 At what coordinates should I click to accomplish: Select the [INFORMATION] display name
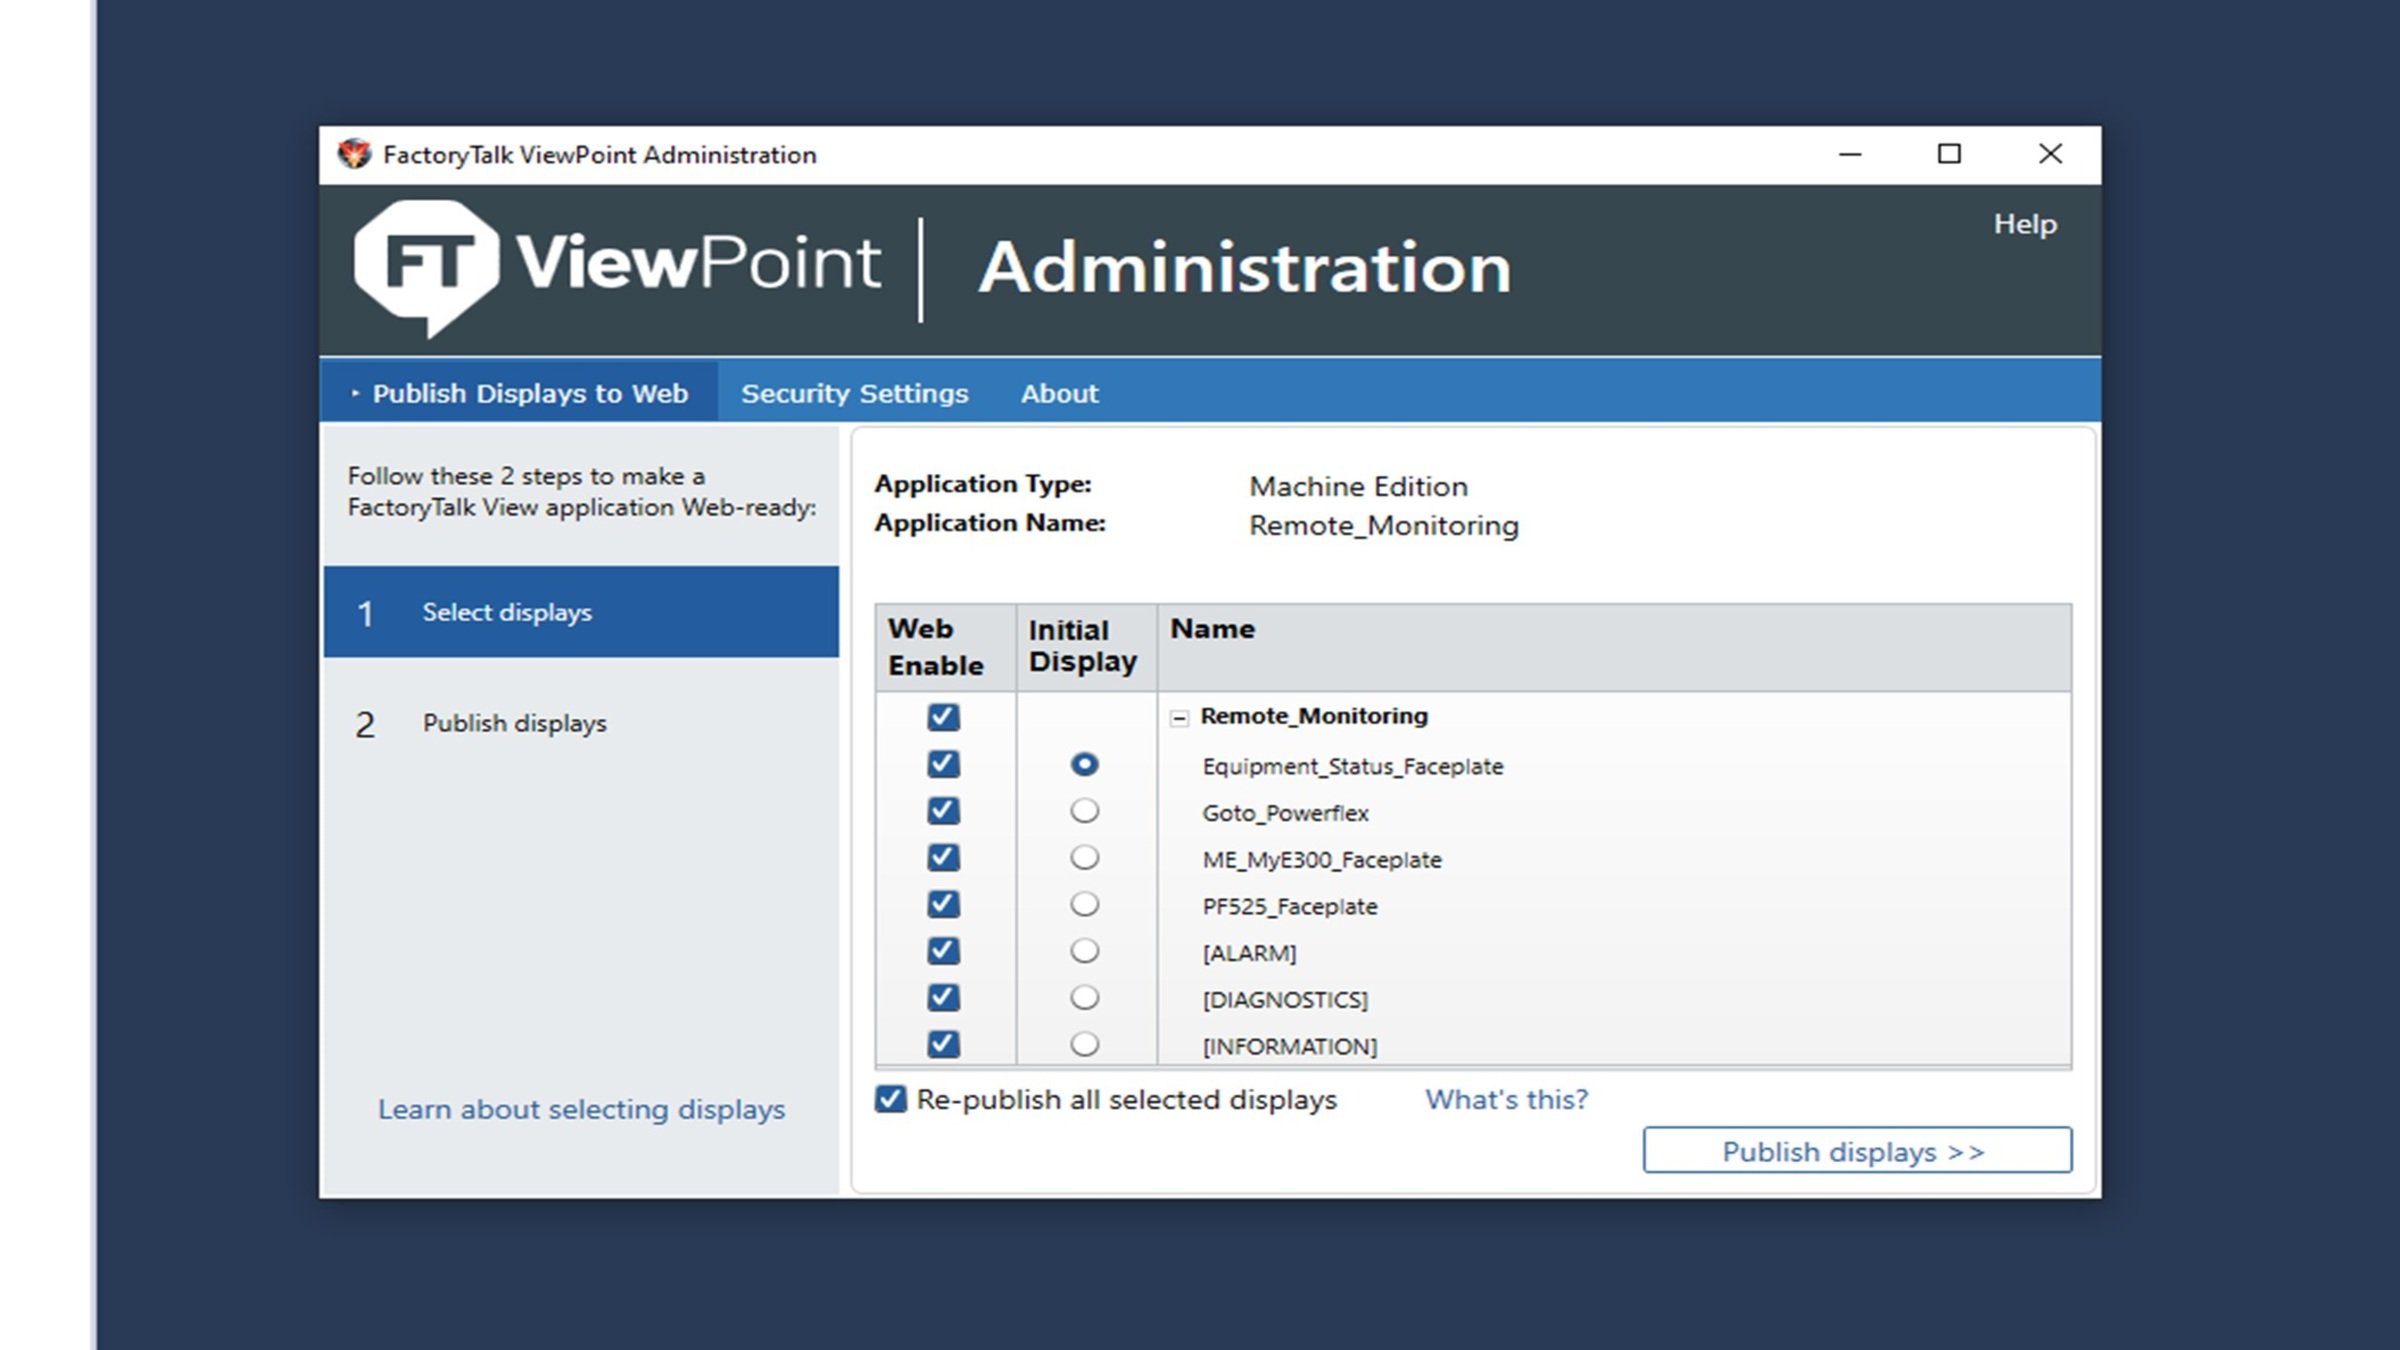1289,1046
